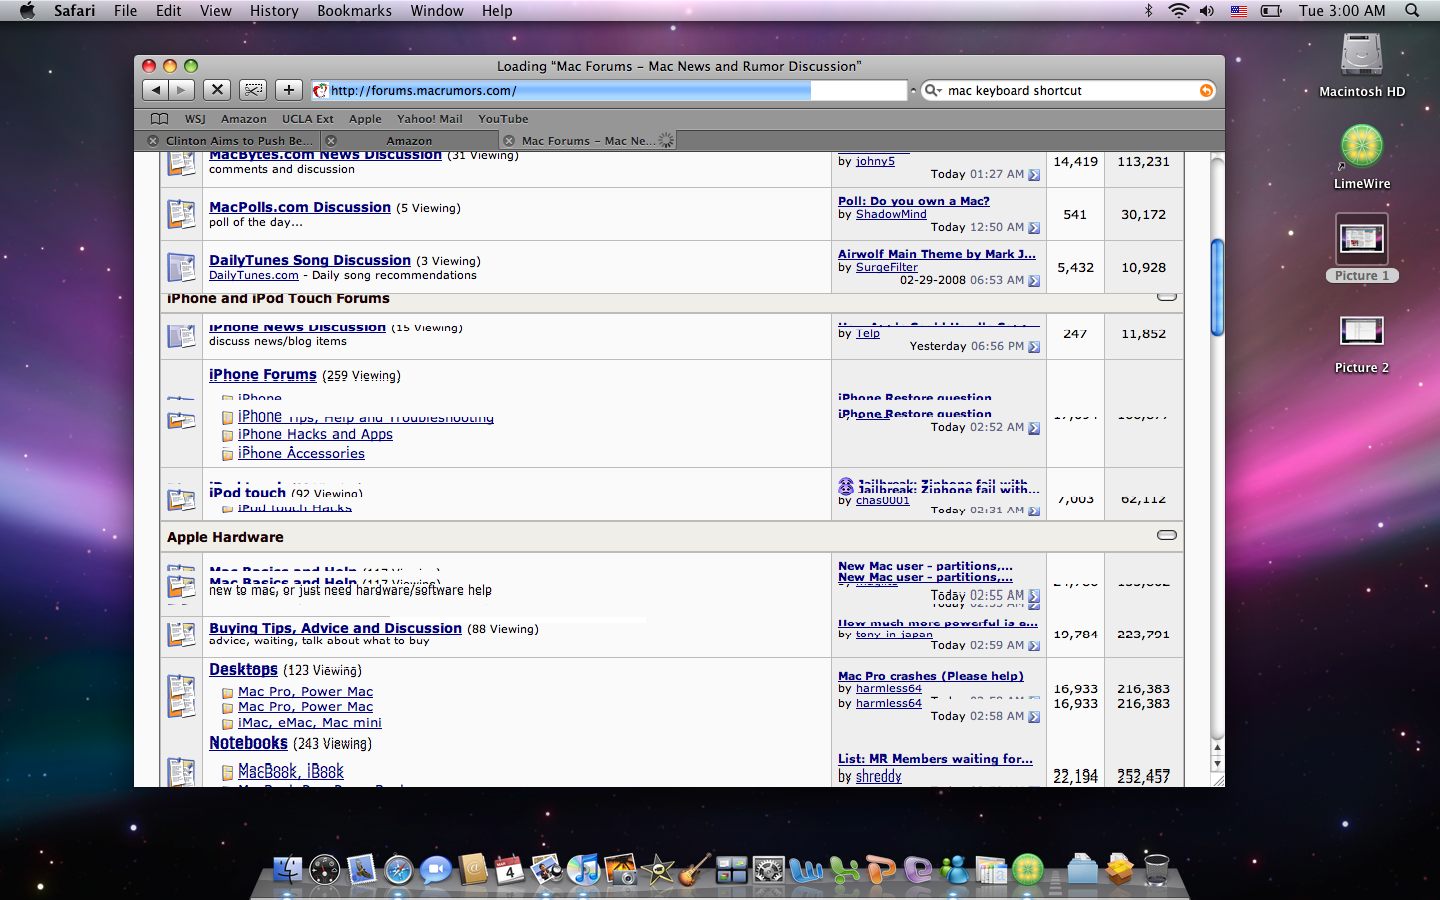Screen dimensions: 1440x900
Task: Launch Mail from the Dock
Action: coord(361,869)
